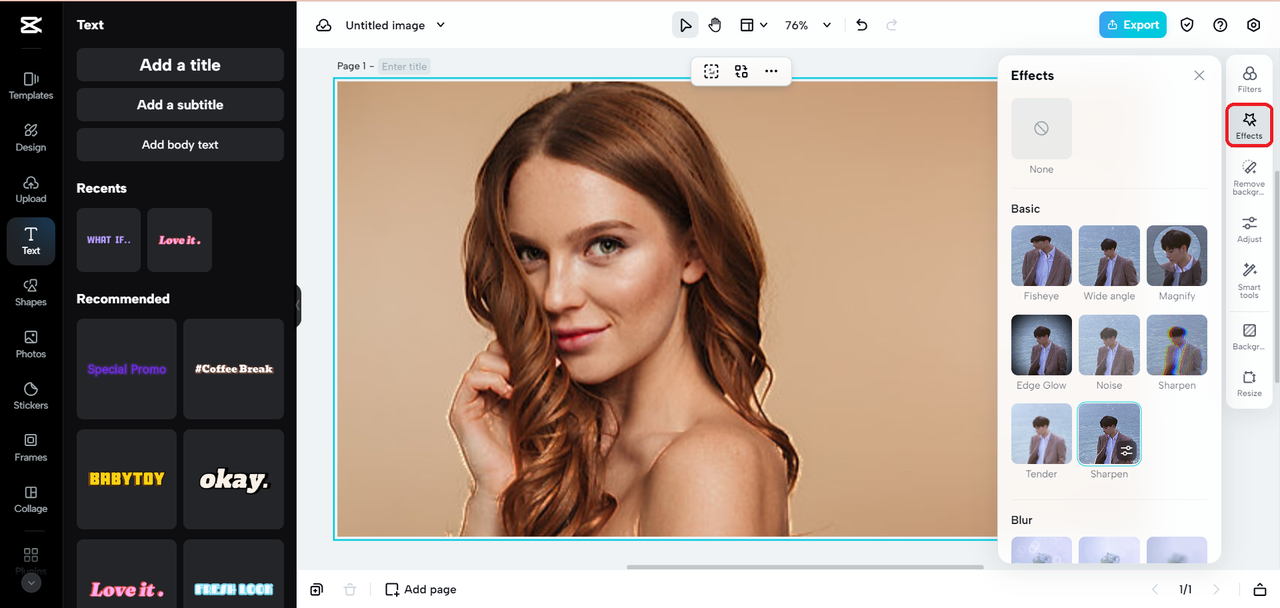The width and height of the screenshot is (1280, 608).
Task: Open the Shapes sidebar panel
Action: click(x=31, y=292)
